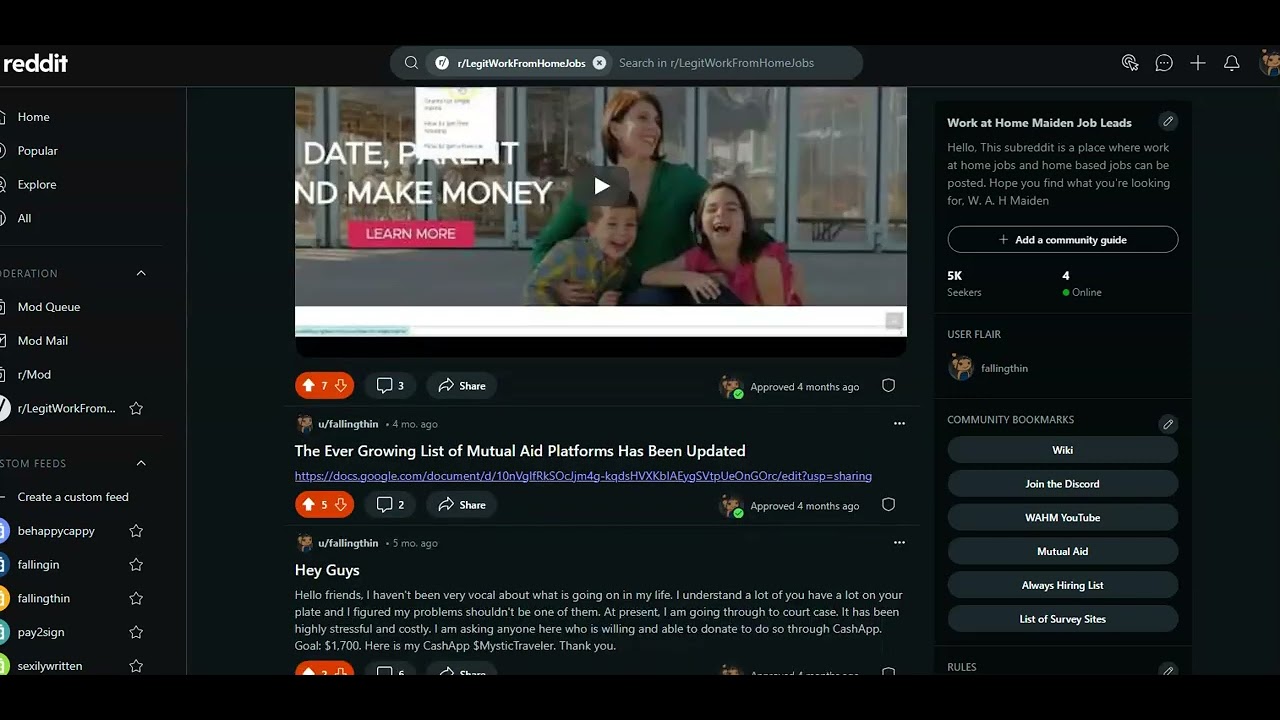Open mod actions shield on Mutual Aid post
Viewport: 1280px width, 720px height.
[888, 505]
